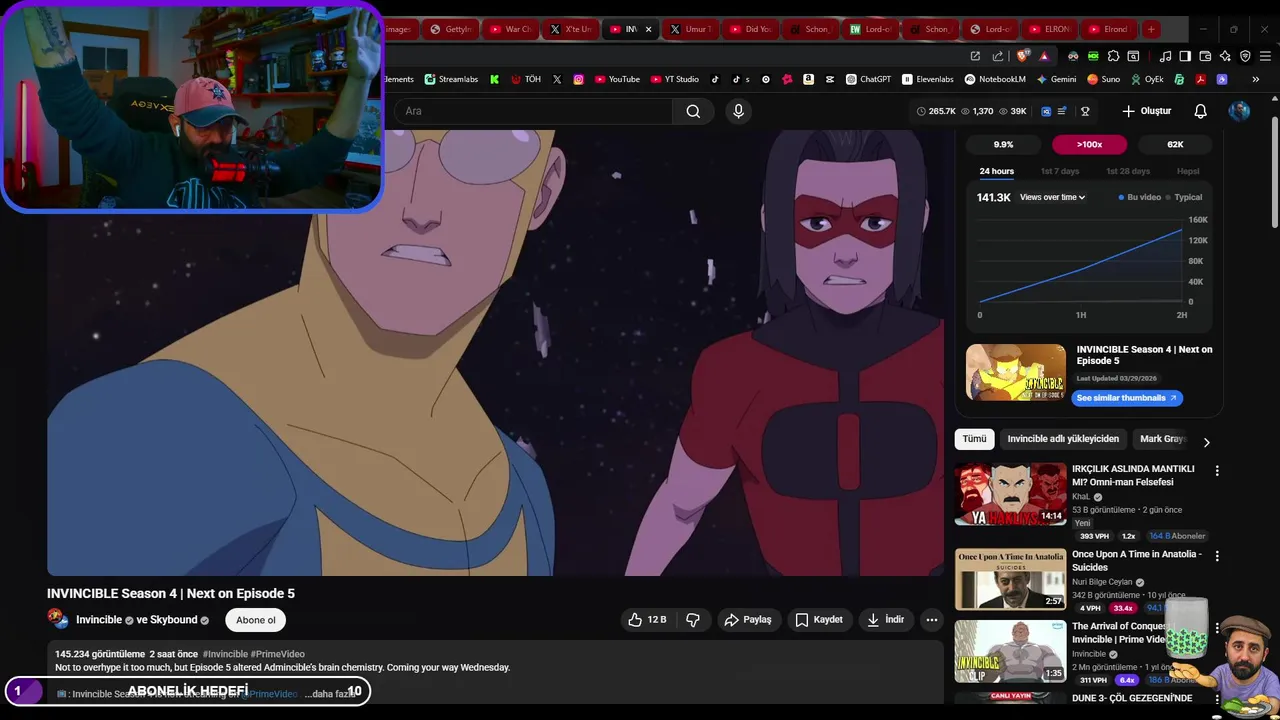Image resolution: width=1280 pixels, height=720 pixels.
Task: Click the İndir download button
Action: pos(885,620)
